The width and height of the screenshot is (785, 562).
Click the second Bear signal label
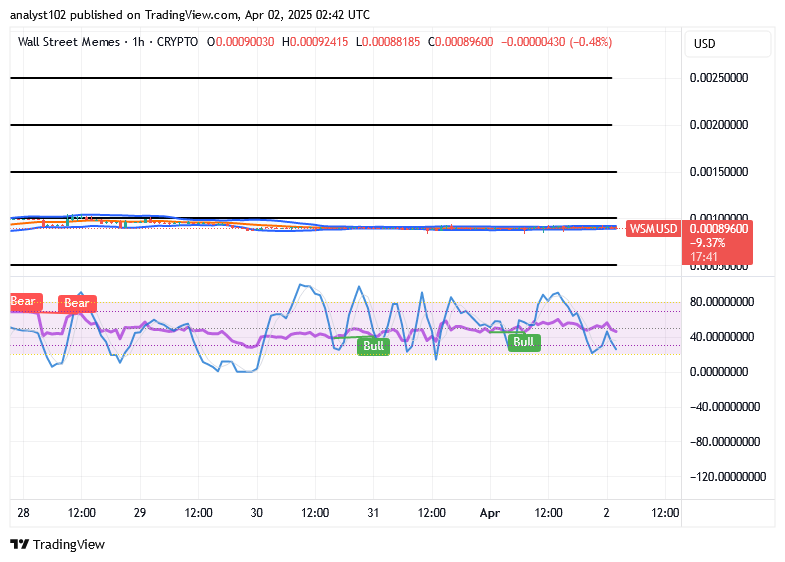[77, 303]
